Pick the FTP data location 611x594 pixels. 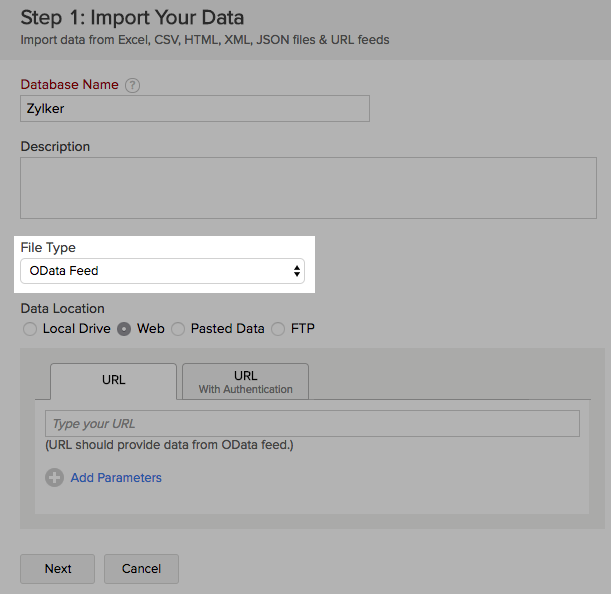278,329
